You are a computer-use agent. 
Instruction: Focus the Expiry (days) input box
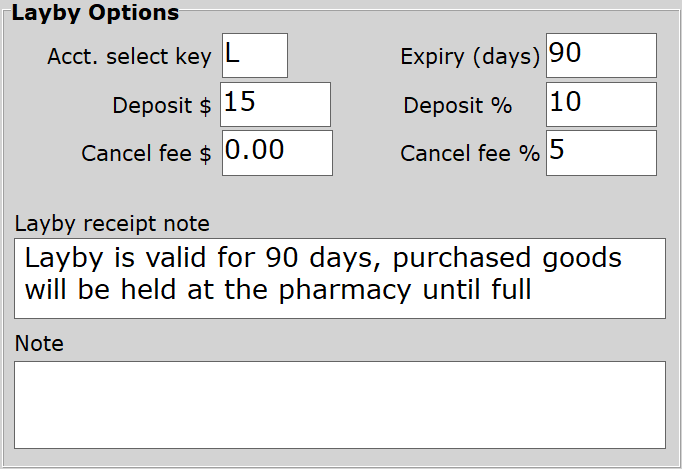tap(601, 55)
